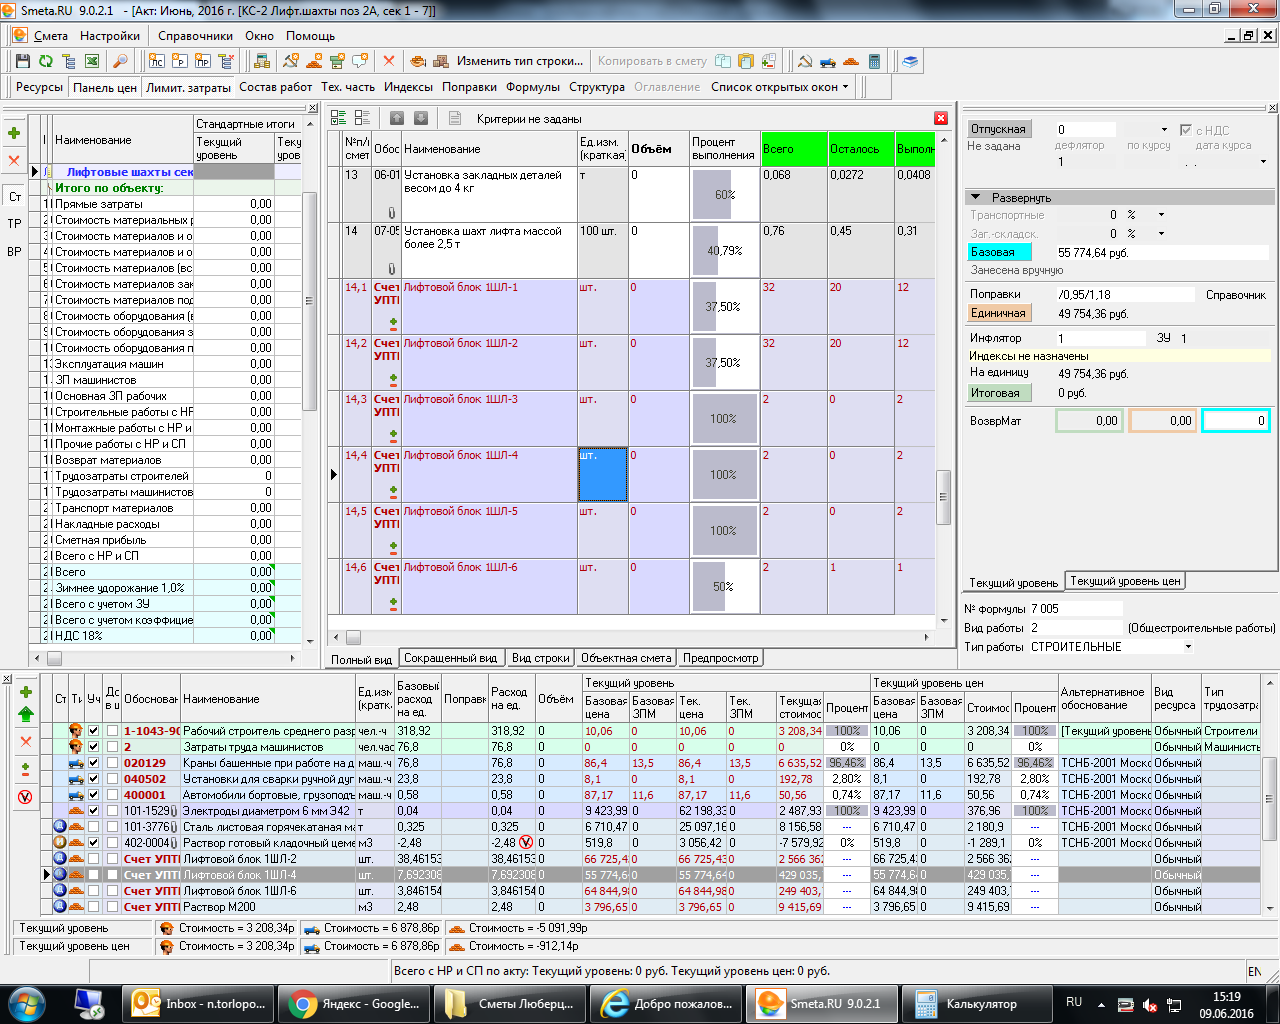Click 60% progress bar for row 13
This screenshot has height=1024, width=1280.
[x=724, y=195]
